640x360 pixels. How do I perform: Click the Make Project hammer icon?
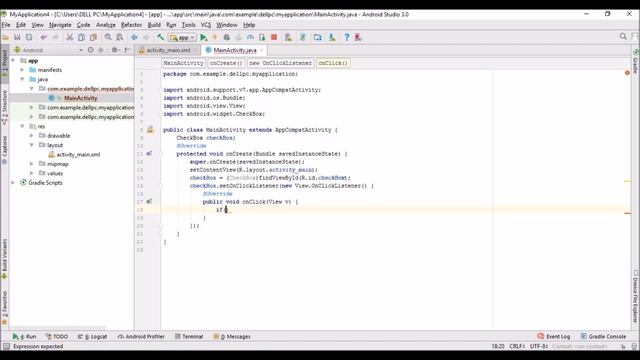click(160, 38)
